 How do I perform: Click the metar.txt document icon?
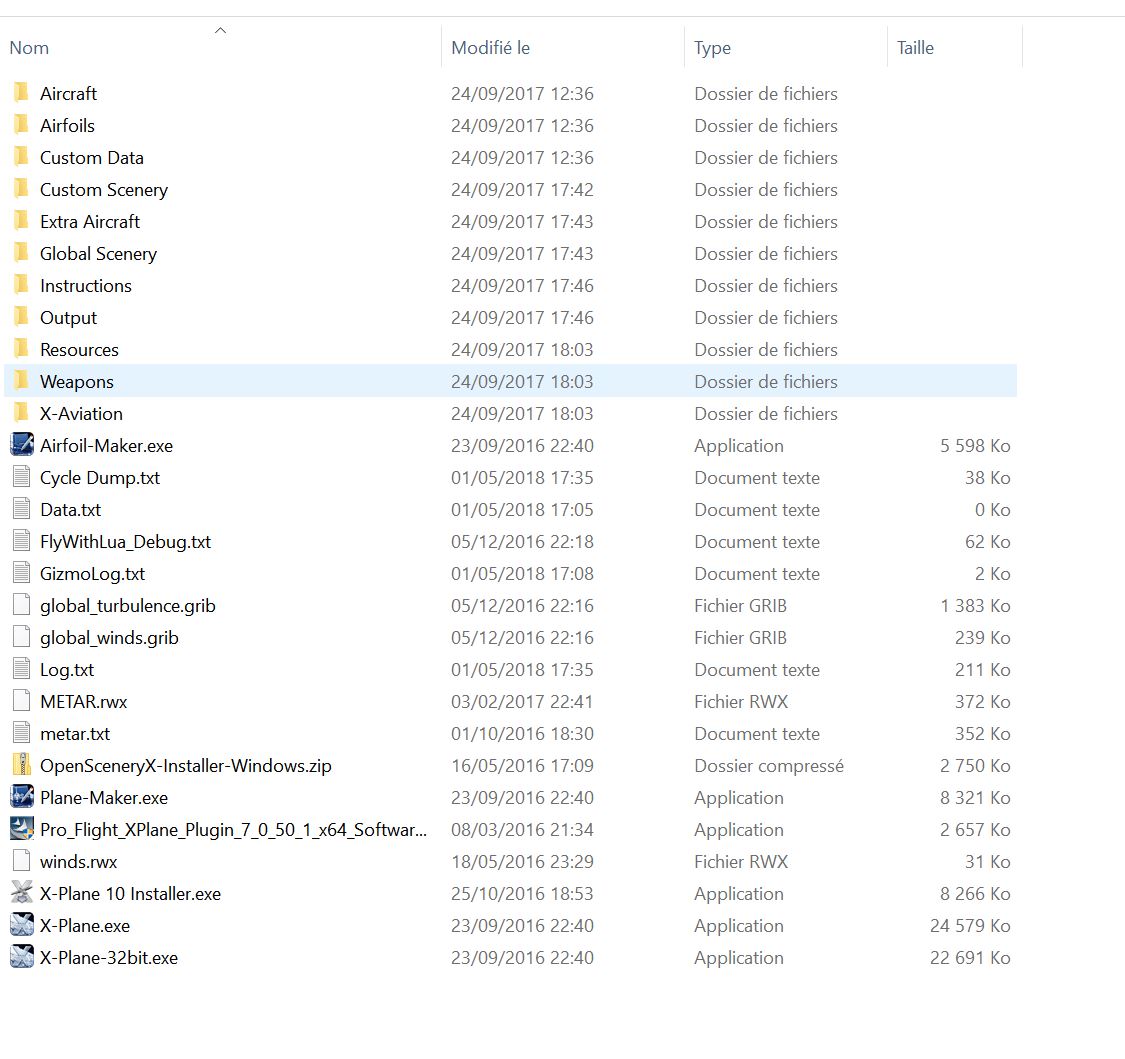coord(22,733)
